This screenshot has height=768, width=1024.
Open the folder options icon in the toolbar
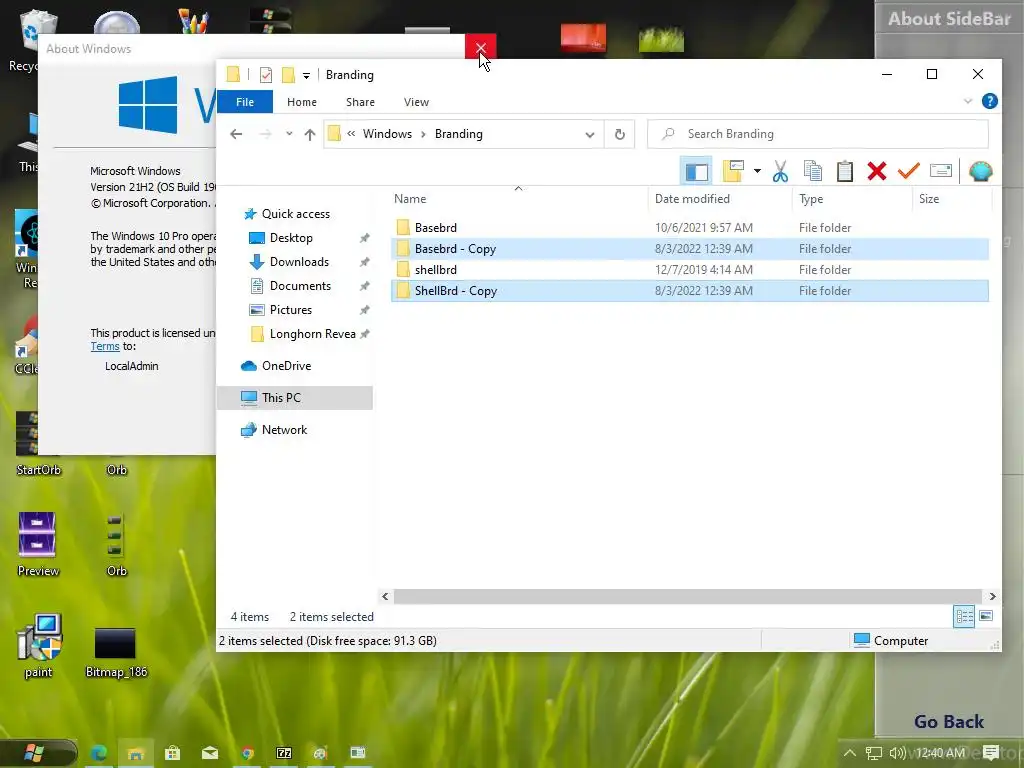(x=733, y=171)
